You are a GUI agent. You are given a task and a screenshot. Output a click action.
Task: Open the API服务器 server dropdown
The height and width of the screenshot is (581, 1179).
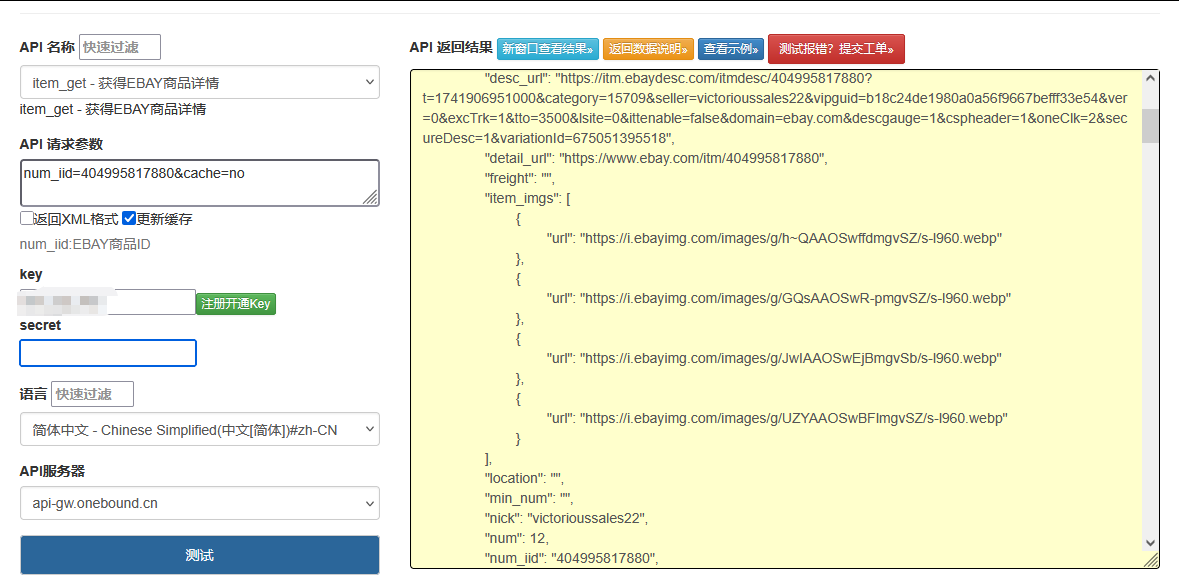coord(199,503)
